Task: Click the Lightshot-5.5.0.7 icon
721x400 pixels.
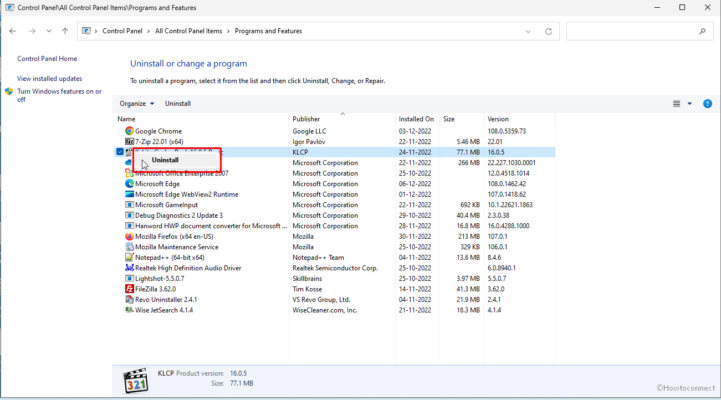Action: pyautogui.click(x=129, y=278)
